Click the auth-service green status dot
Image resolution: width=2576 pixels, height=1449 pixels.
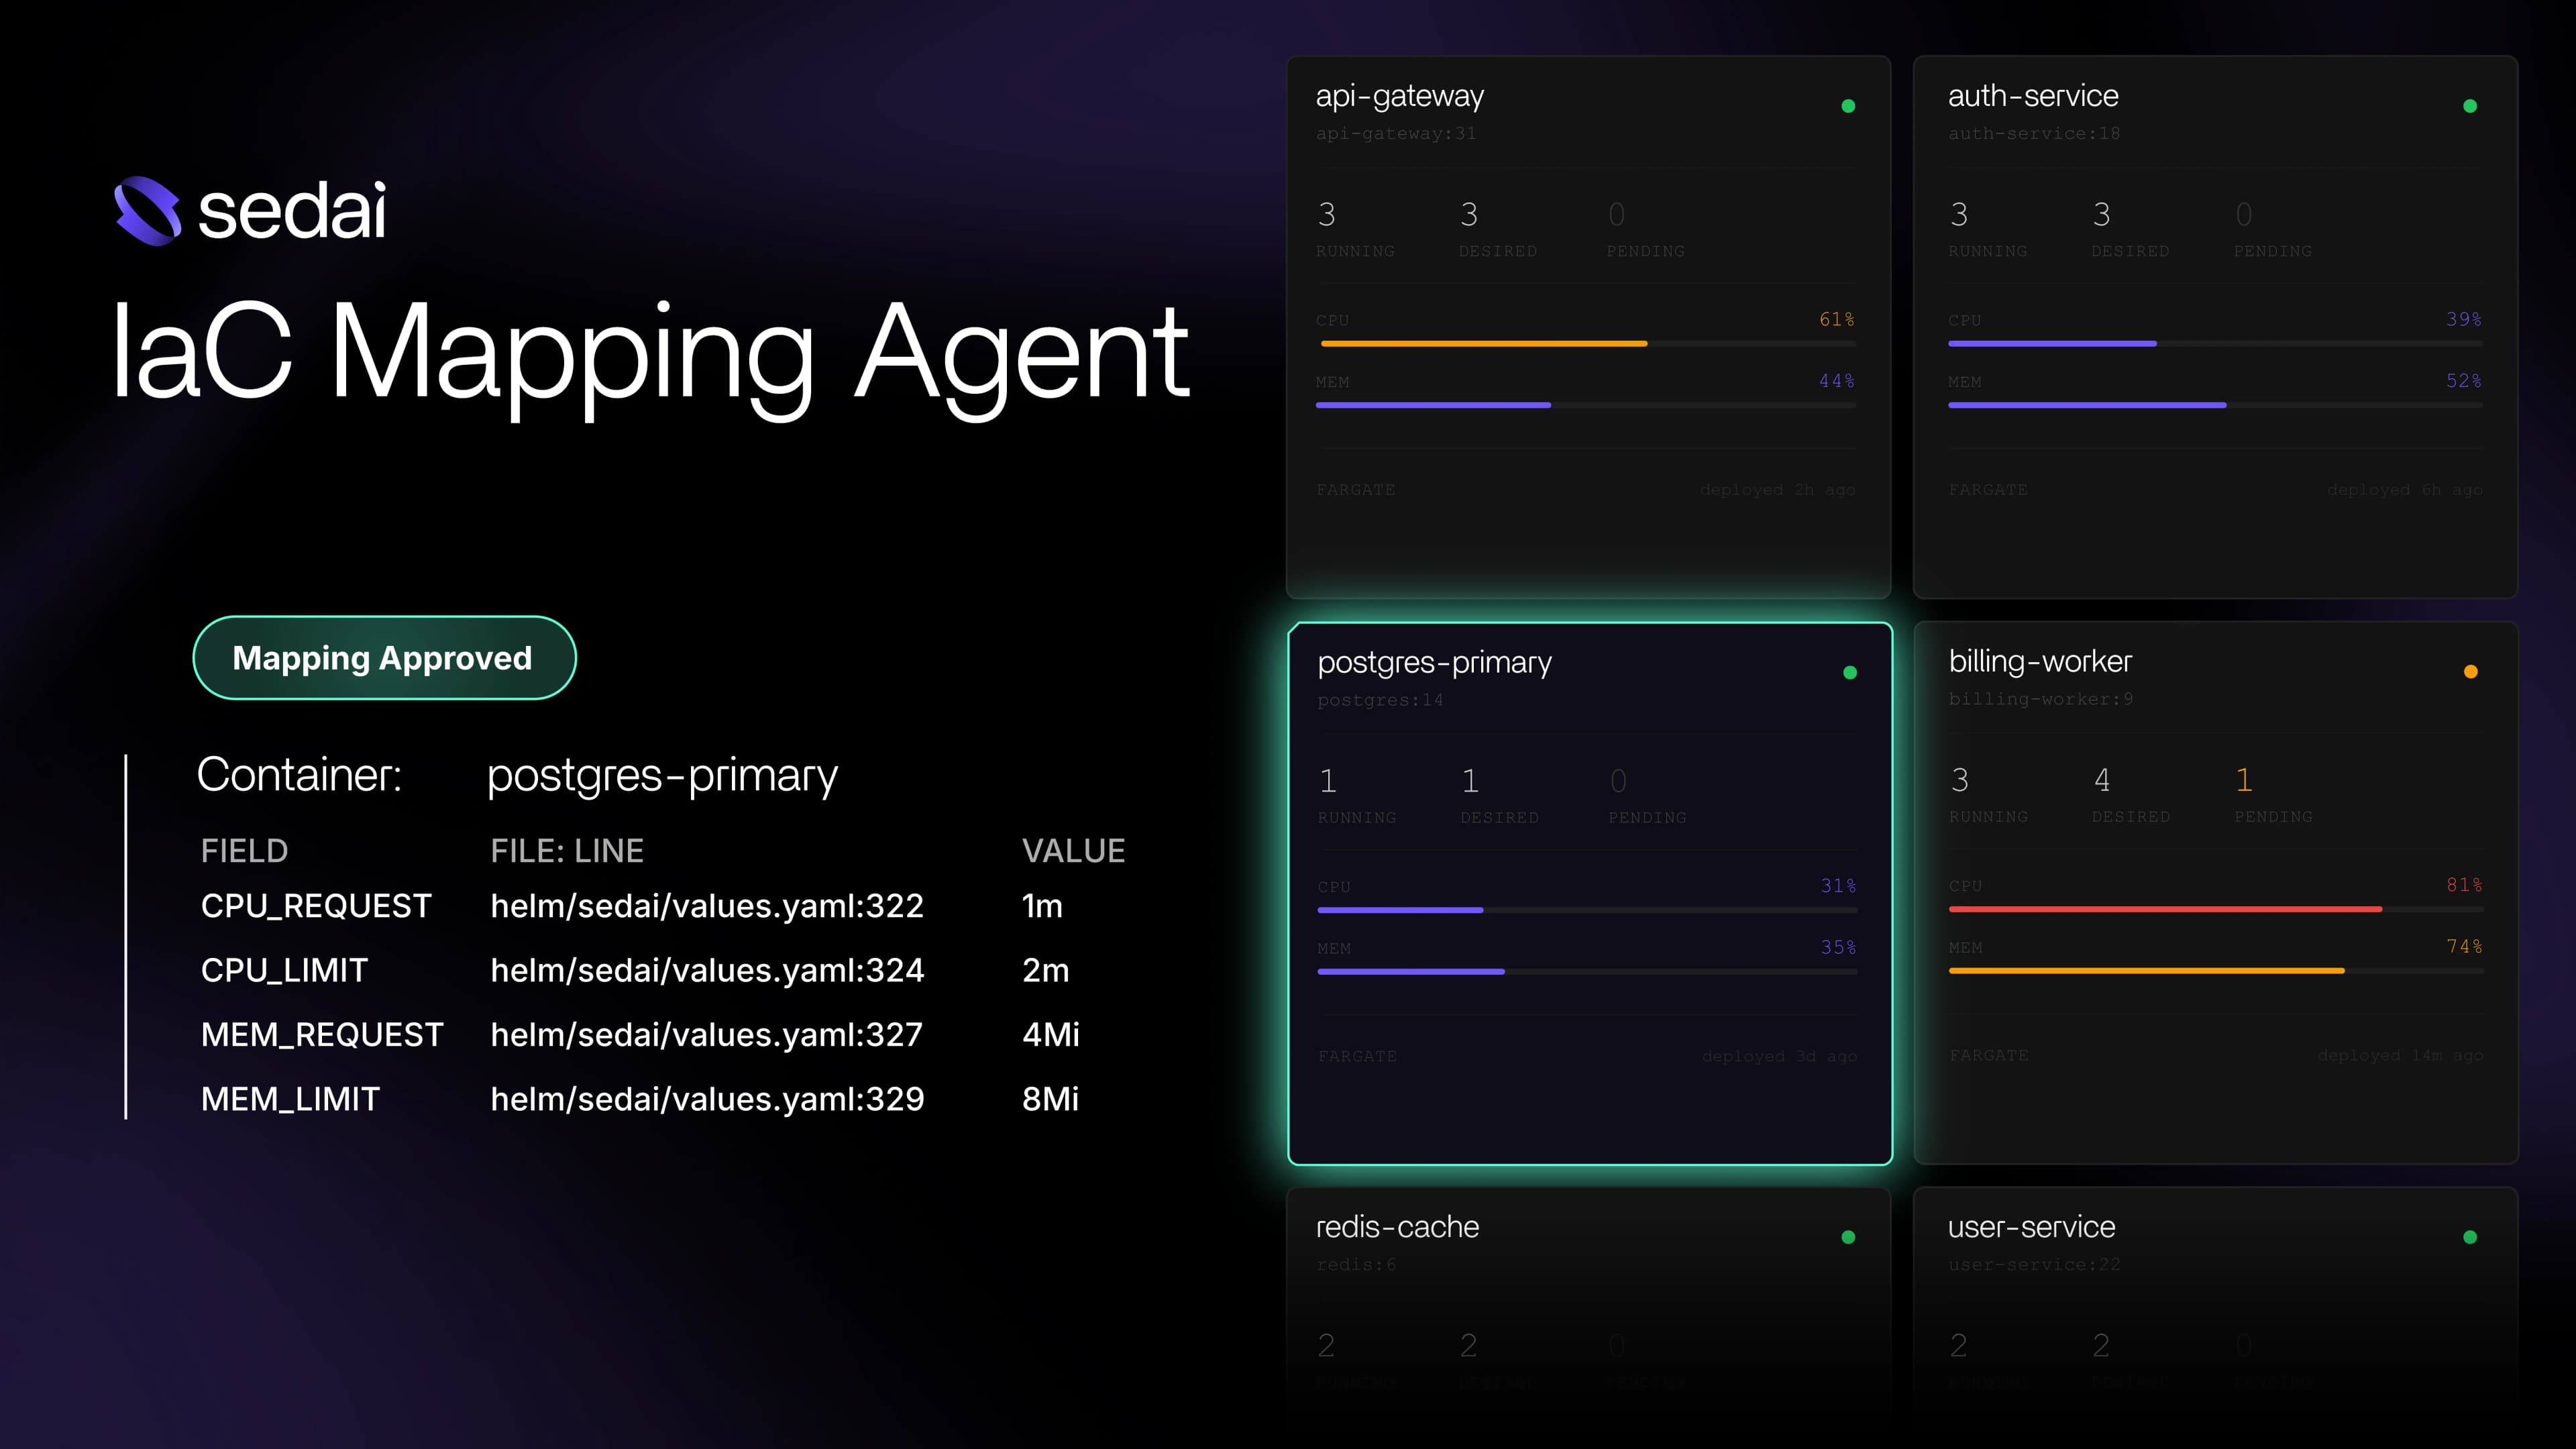pos(2470,106)
